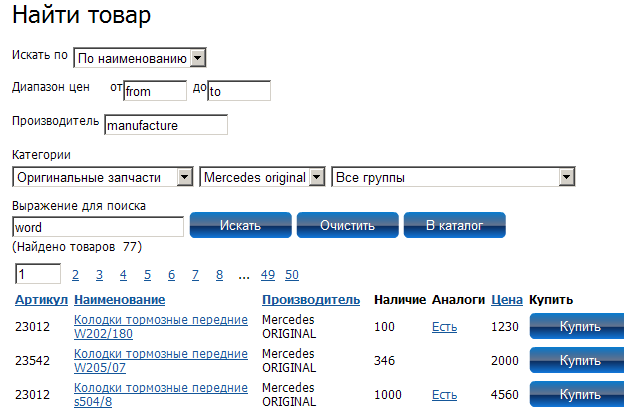Go to page 2 of results
This screenshot has width=624, height=413.
coord(75,275)
